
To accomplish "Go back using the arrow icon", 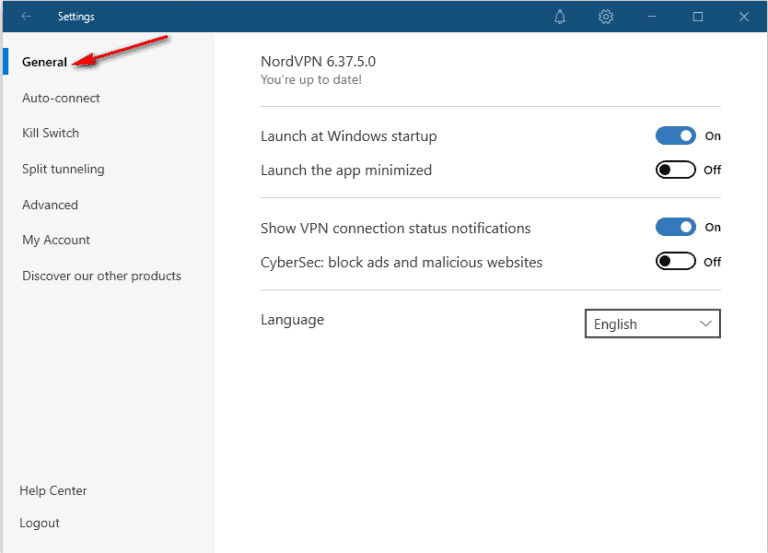I will click(26, 16).
